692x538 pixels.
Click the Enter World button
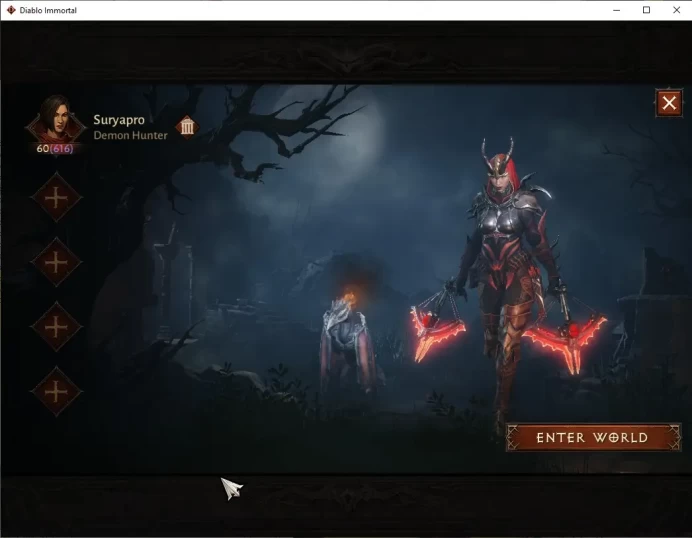point(593,437)
